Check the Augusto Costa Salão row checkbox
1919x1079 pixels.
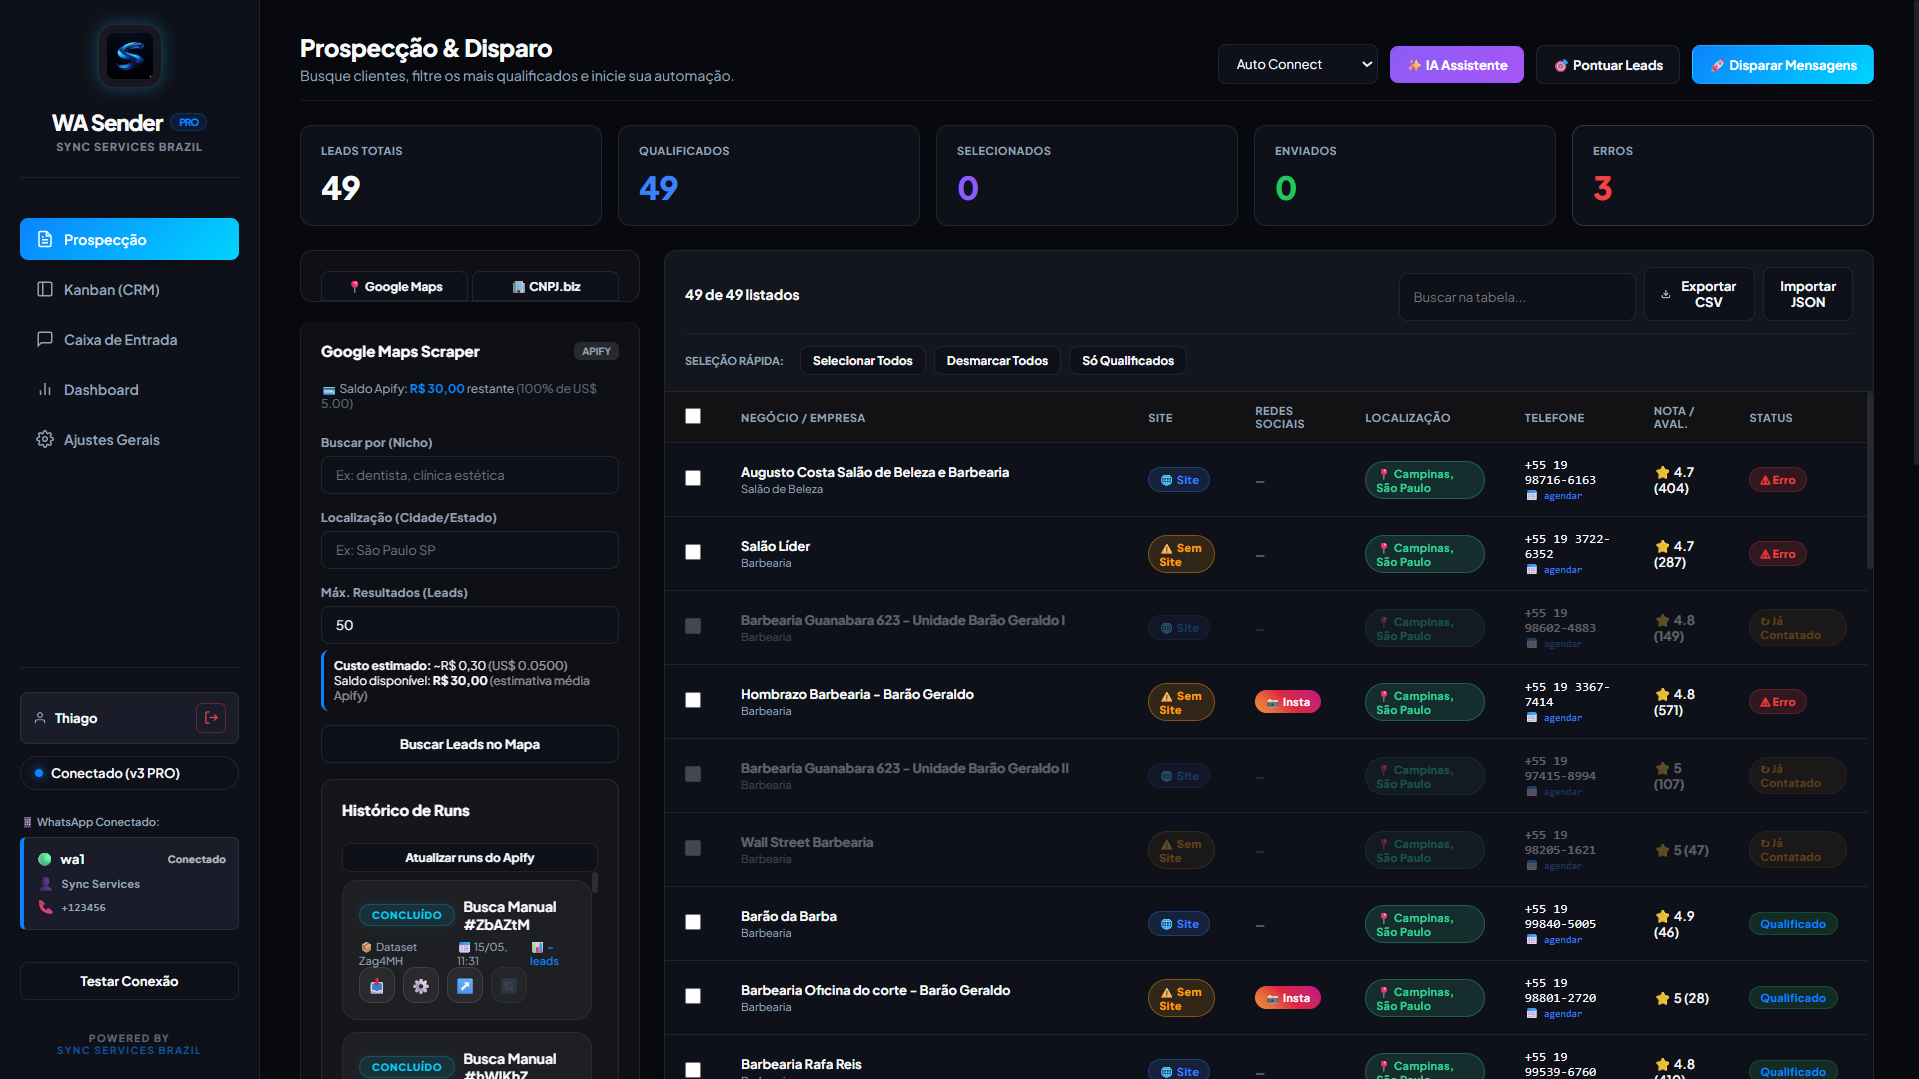(693, 478)
